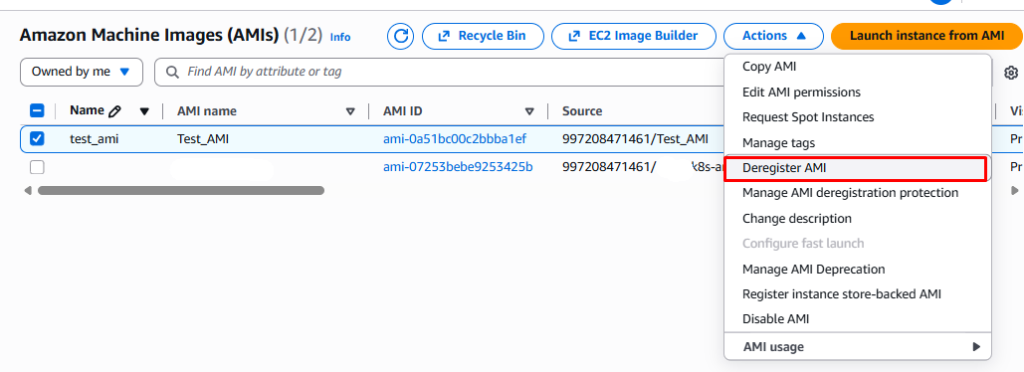This screenshot has height=372, width=1024.
Task: Click the pencil edit icon beside Name
Action: click(115, 112)
